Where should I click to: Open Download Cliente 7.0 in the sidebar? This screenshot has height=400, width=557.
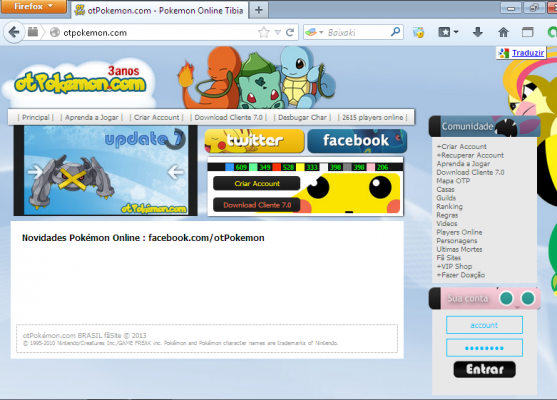point(470,172)
